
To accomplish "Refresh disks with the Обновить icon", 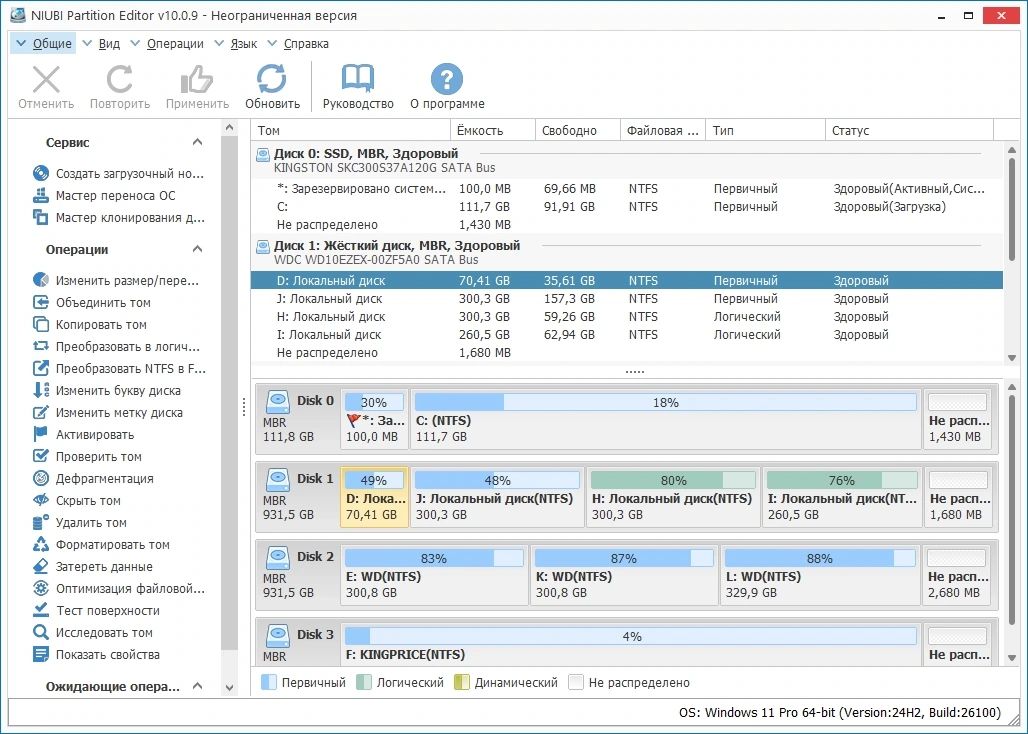I will pos(272,80).
